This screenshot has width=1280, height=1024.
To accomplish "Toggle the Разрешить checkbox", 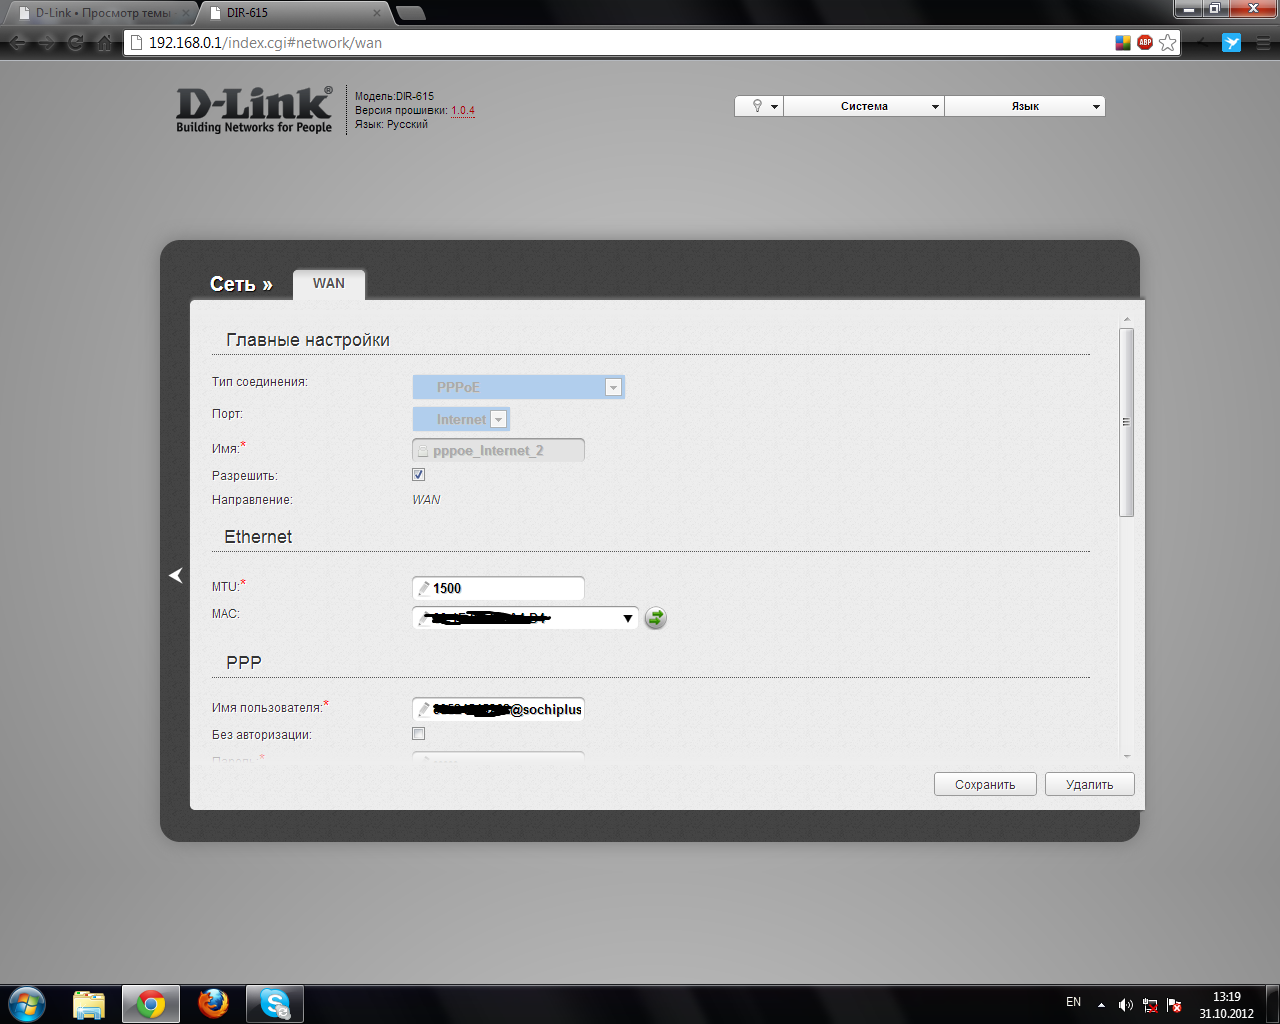I will [418, 475].
